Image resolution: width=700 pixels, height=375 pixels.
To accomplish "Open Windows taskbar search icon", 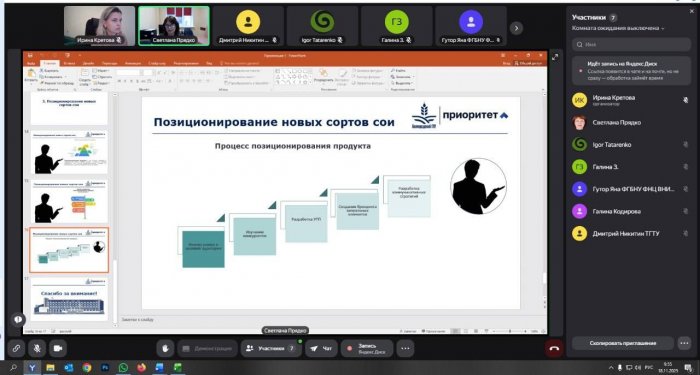I will (13, 368).
